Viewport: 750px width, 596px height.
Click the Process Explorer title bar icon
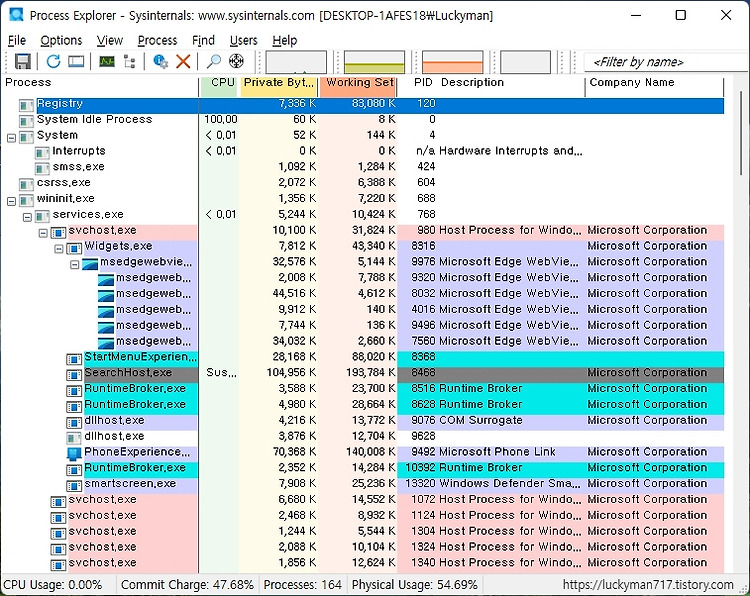16,15
